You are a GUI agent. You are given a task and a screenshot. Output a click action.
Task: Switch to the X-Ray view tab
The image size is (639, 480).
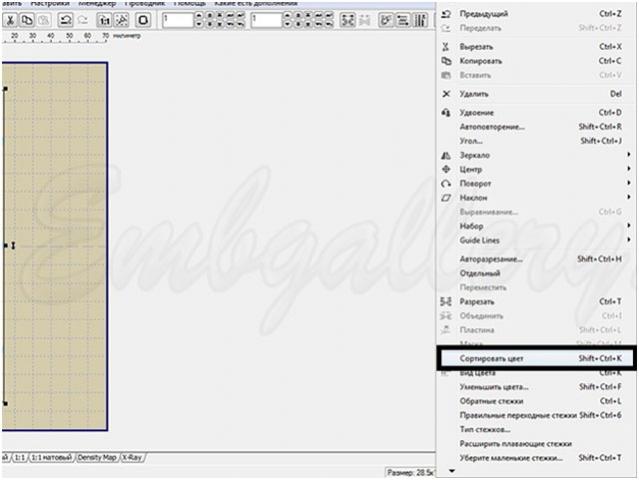pos(132,457)
